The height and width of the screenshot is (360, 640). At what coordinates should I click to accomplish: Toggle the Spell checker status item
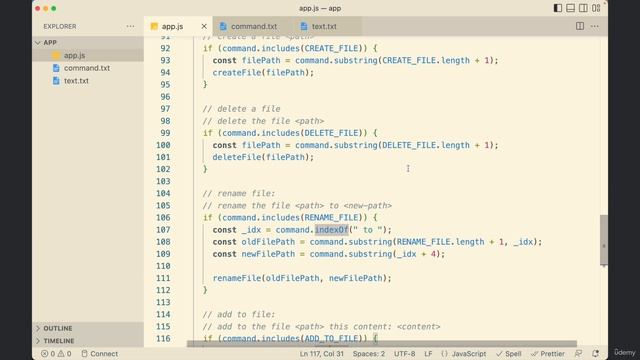pos(509,353)
